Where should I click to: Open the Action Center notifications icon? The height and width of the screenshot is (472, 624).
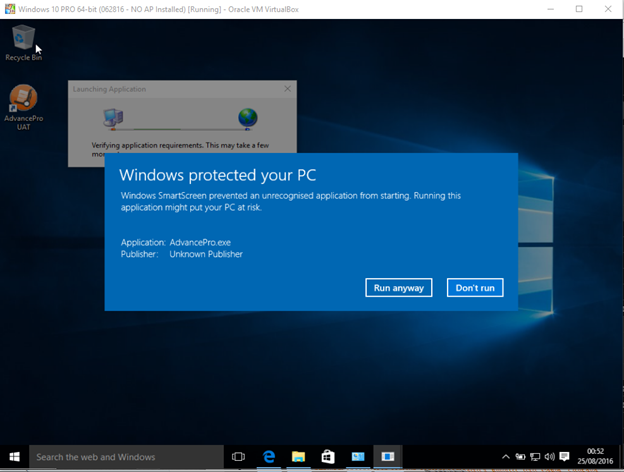click(565, 457)
